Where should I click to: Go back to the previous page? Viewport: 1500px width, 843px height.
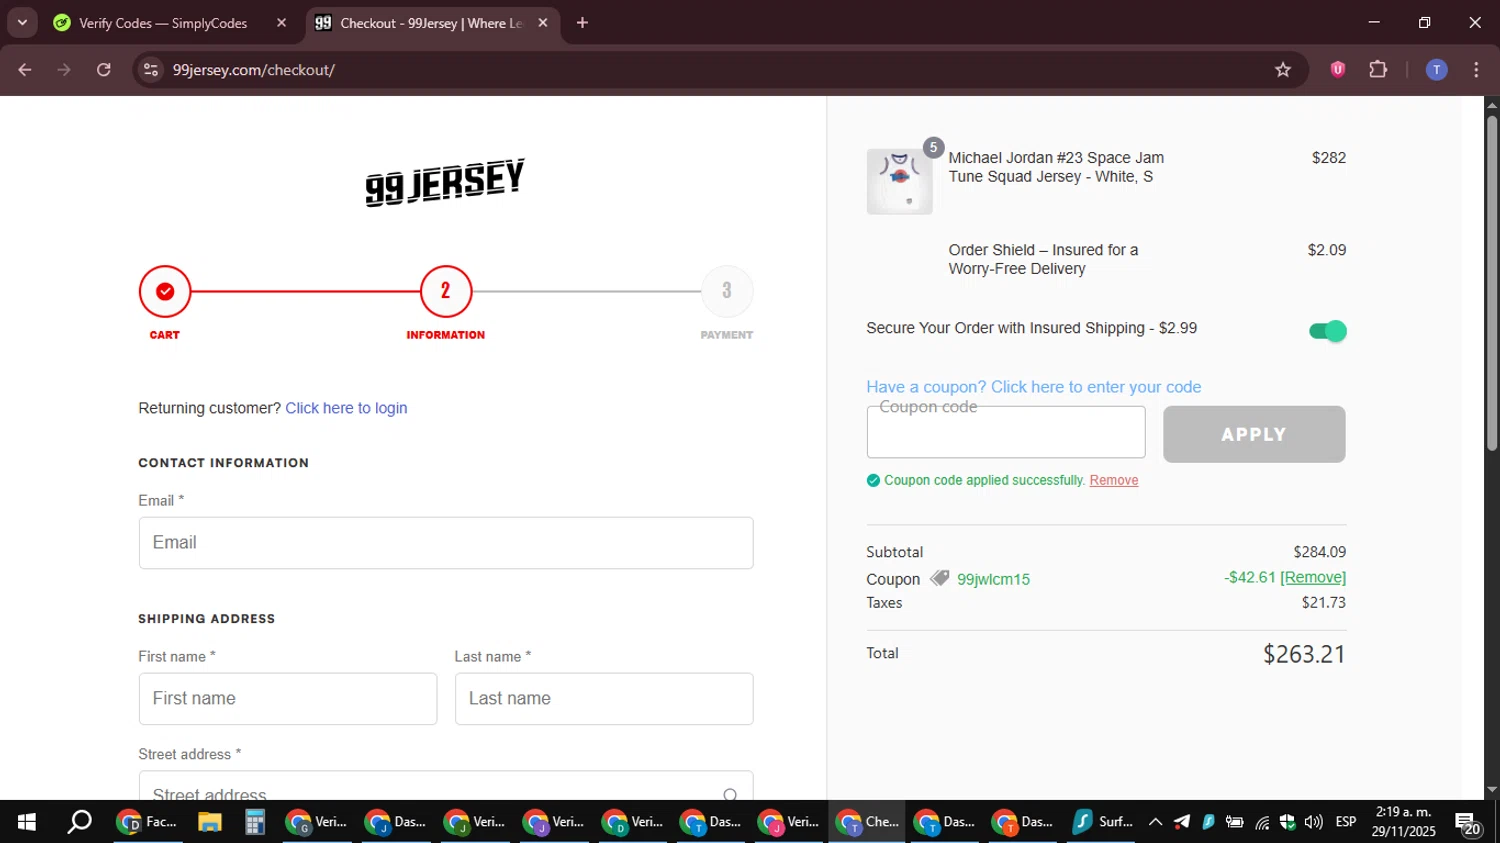25,70
